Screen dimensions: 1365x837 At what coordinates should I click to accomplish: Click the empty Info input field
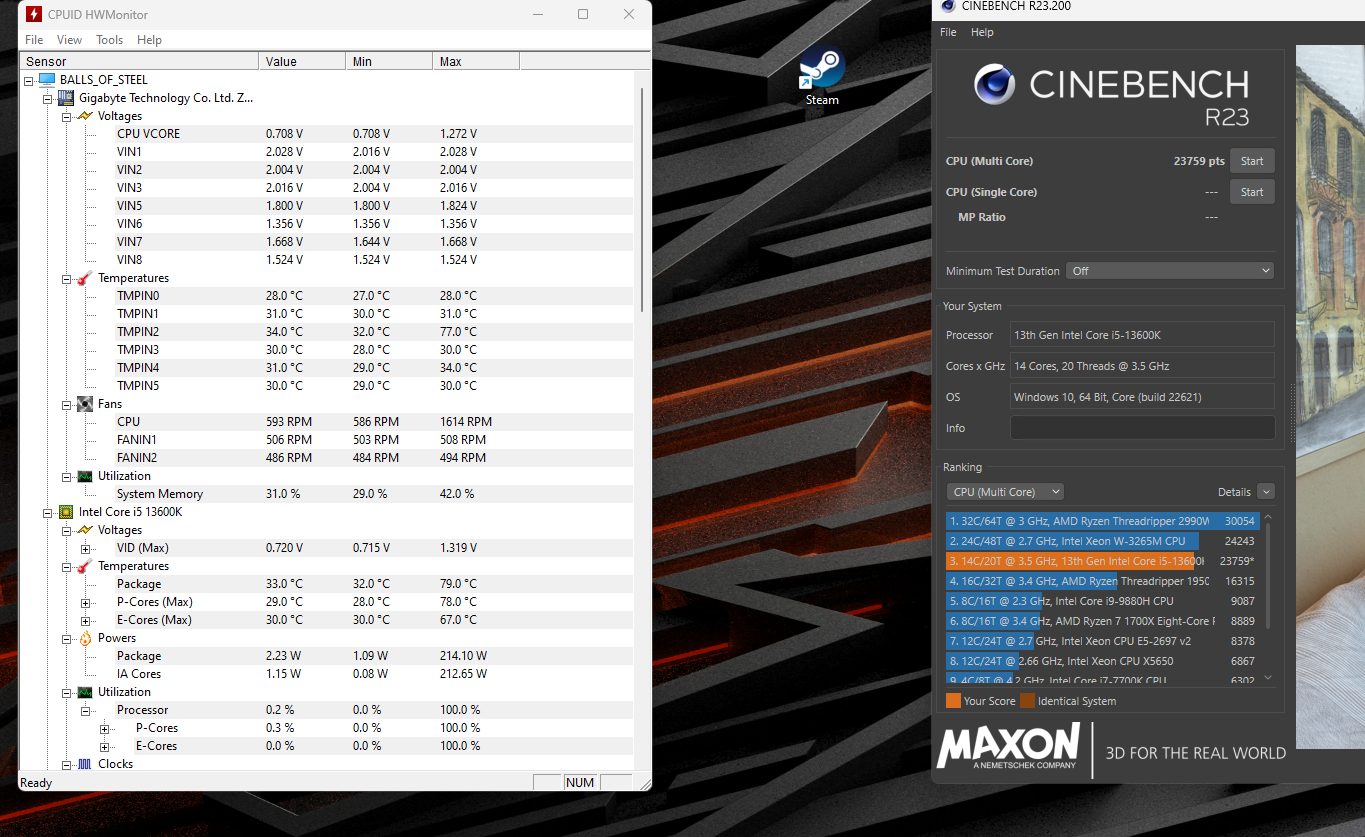click(x=1142, y=428)
